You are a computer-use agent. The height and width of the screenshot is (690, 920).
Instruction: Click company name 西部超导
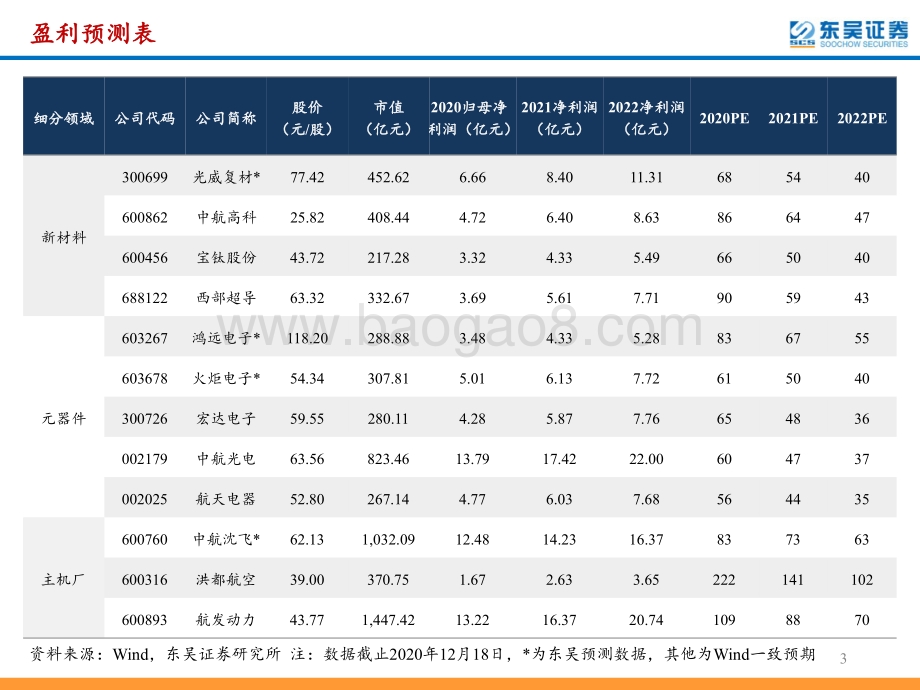tap(226, 297)
